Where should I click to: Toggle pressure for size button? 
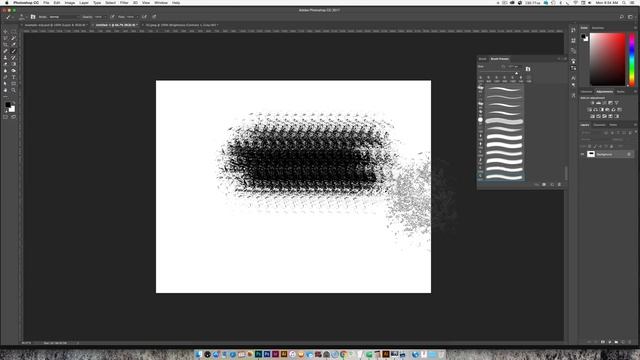(154, 17)
